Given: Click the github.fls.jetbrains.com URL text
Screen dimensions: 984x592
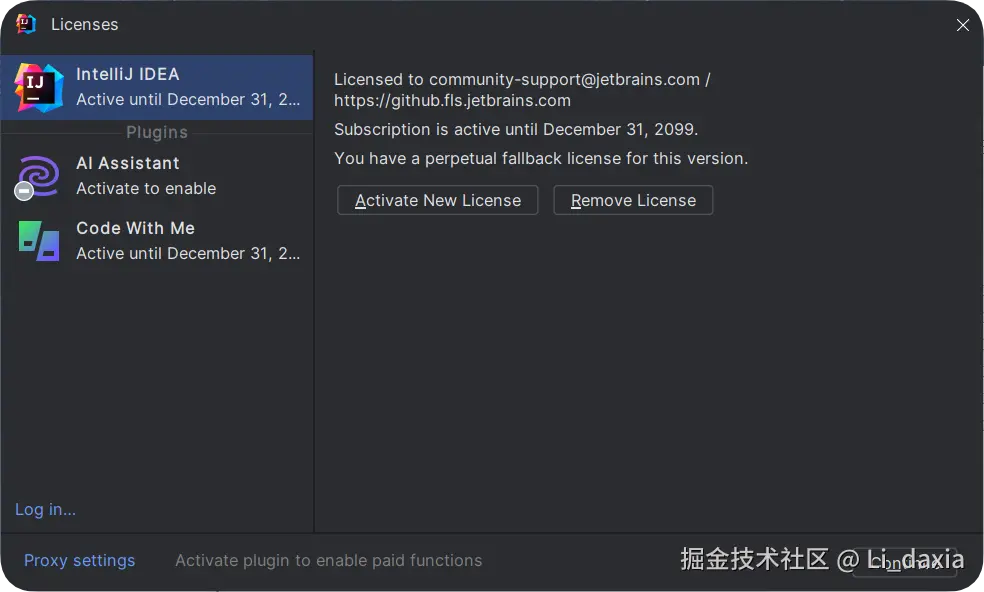Looking at the screenshot, I should (452, 101).
